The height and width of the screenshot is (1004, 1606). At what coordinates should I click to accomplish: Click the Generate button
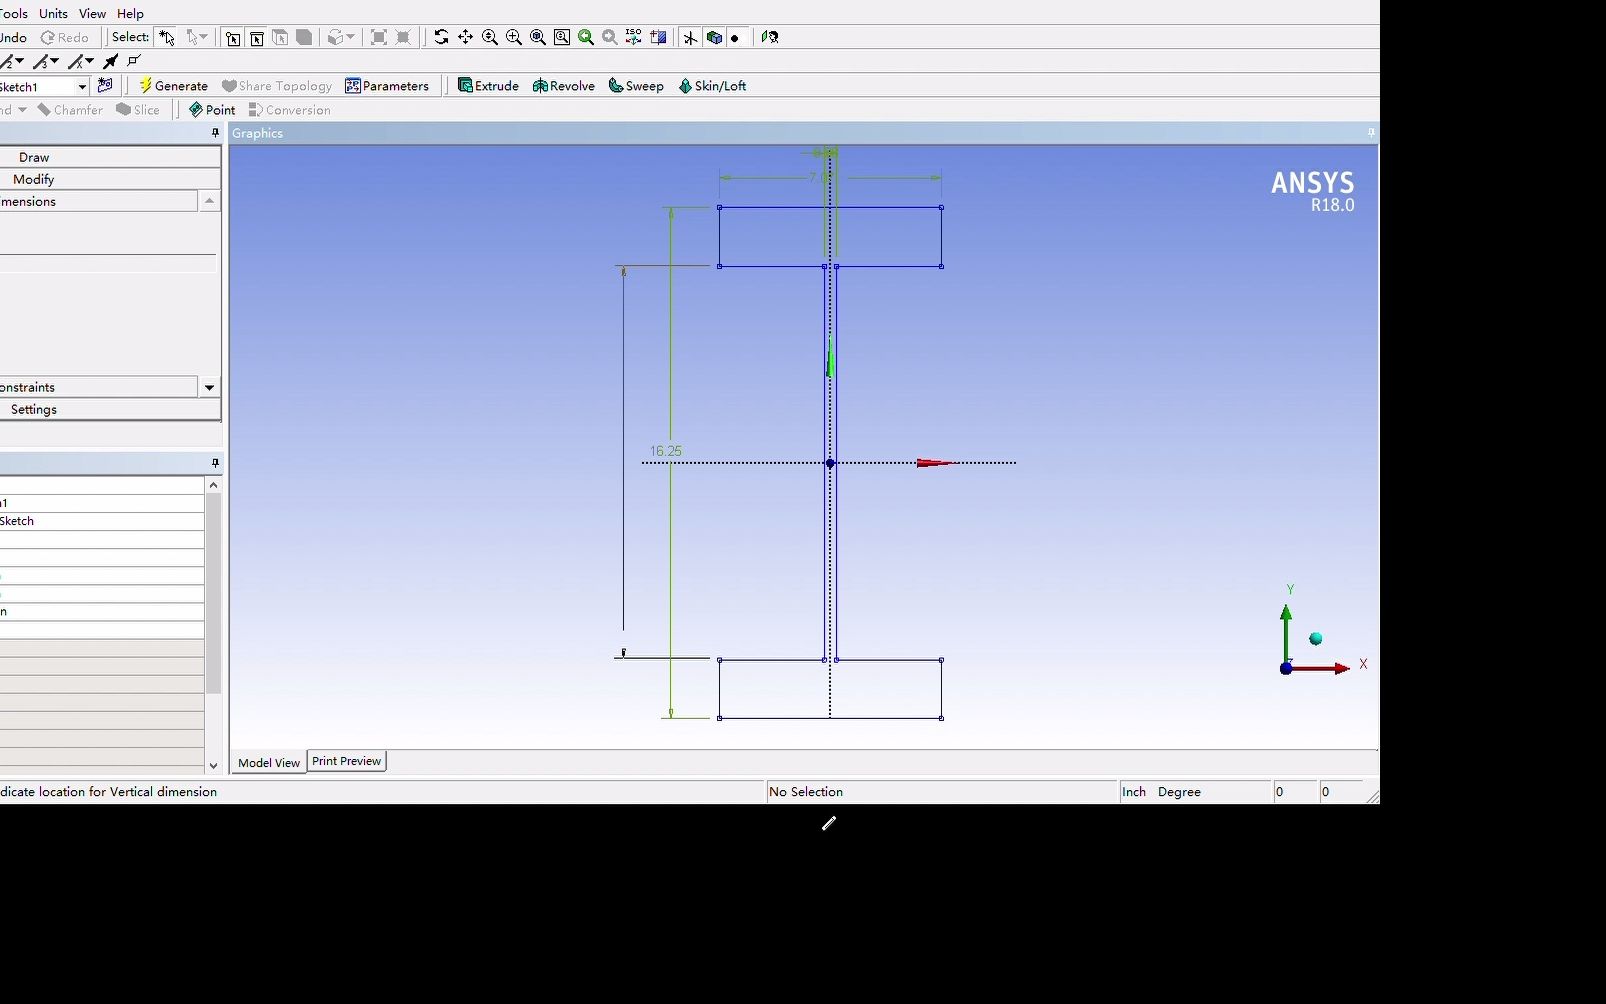pos(174,86)
